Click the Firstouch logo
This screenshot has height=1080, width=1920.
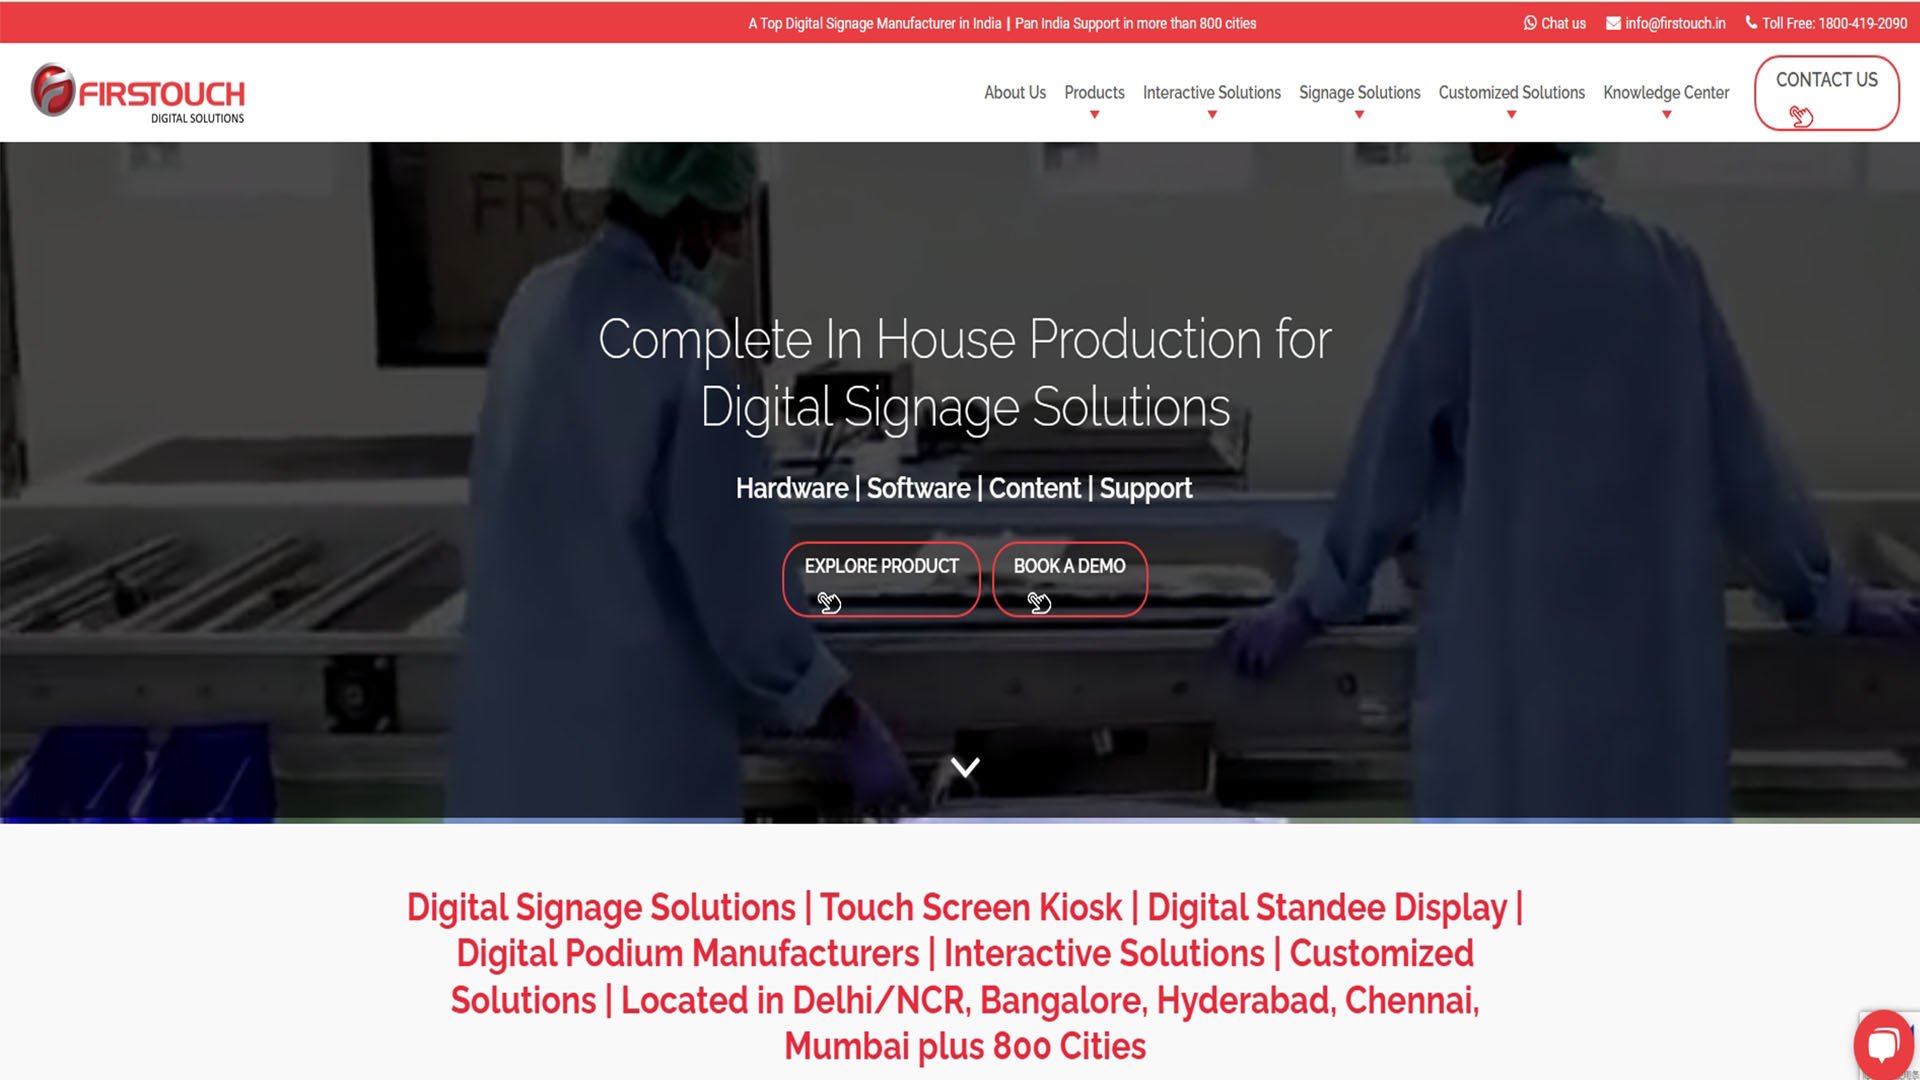pyautogui.click(x=138, y=93)
